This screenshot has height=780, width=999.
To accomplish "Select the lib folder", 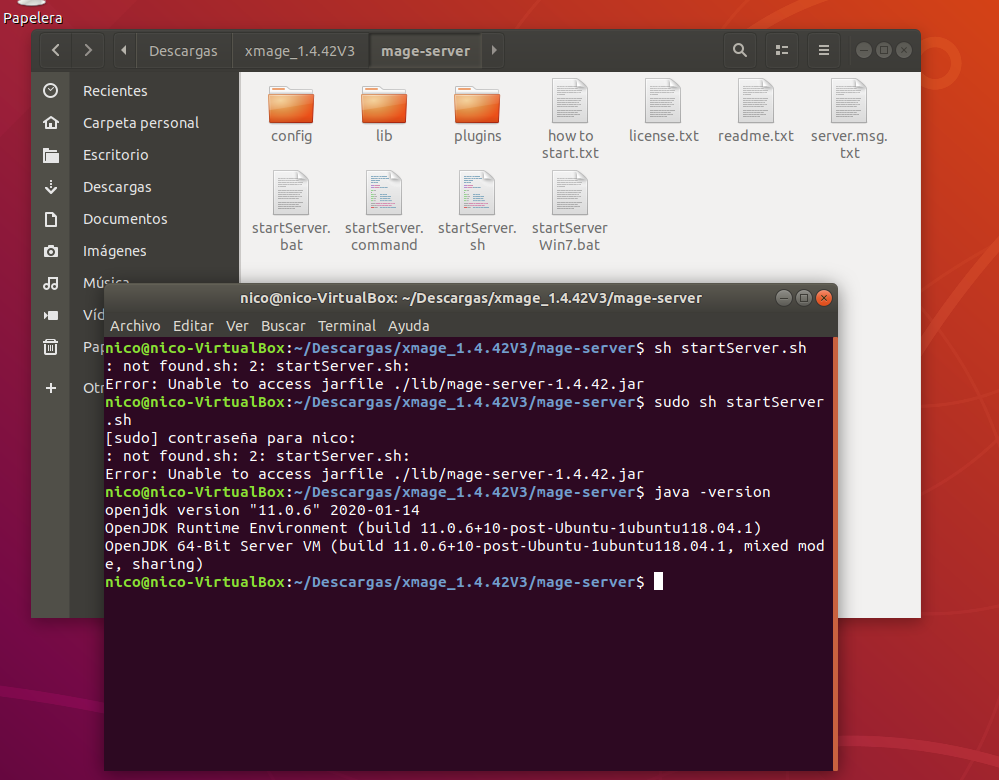I will 384,113.
